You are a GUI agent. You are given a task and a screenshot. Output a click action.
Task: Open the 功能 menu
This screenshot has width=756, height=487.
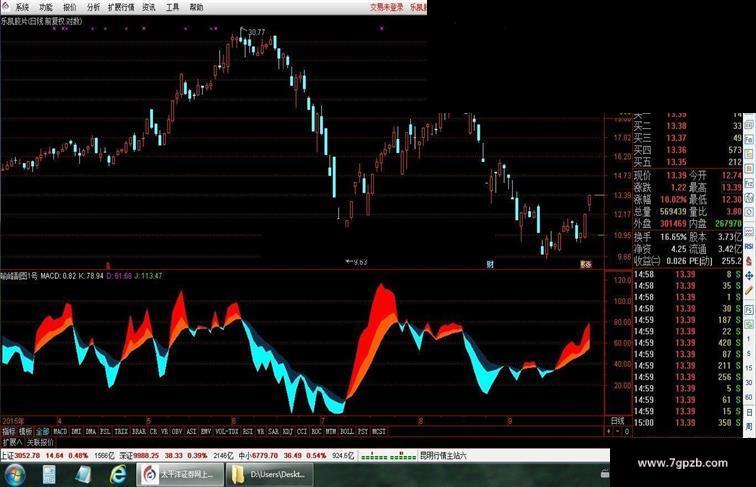(x=46, y=7)
